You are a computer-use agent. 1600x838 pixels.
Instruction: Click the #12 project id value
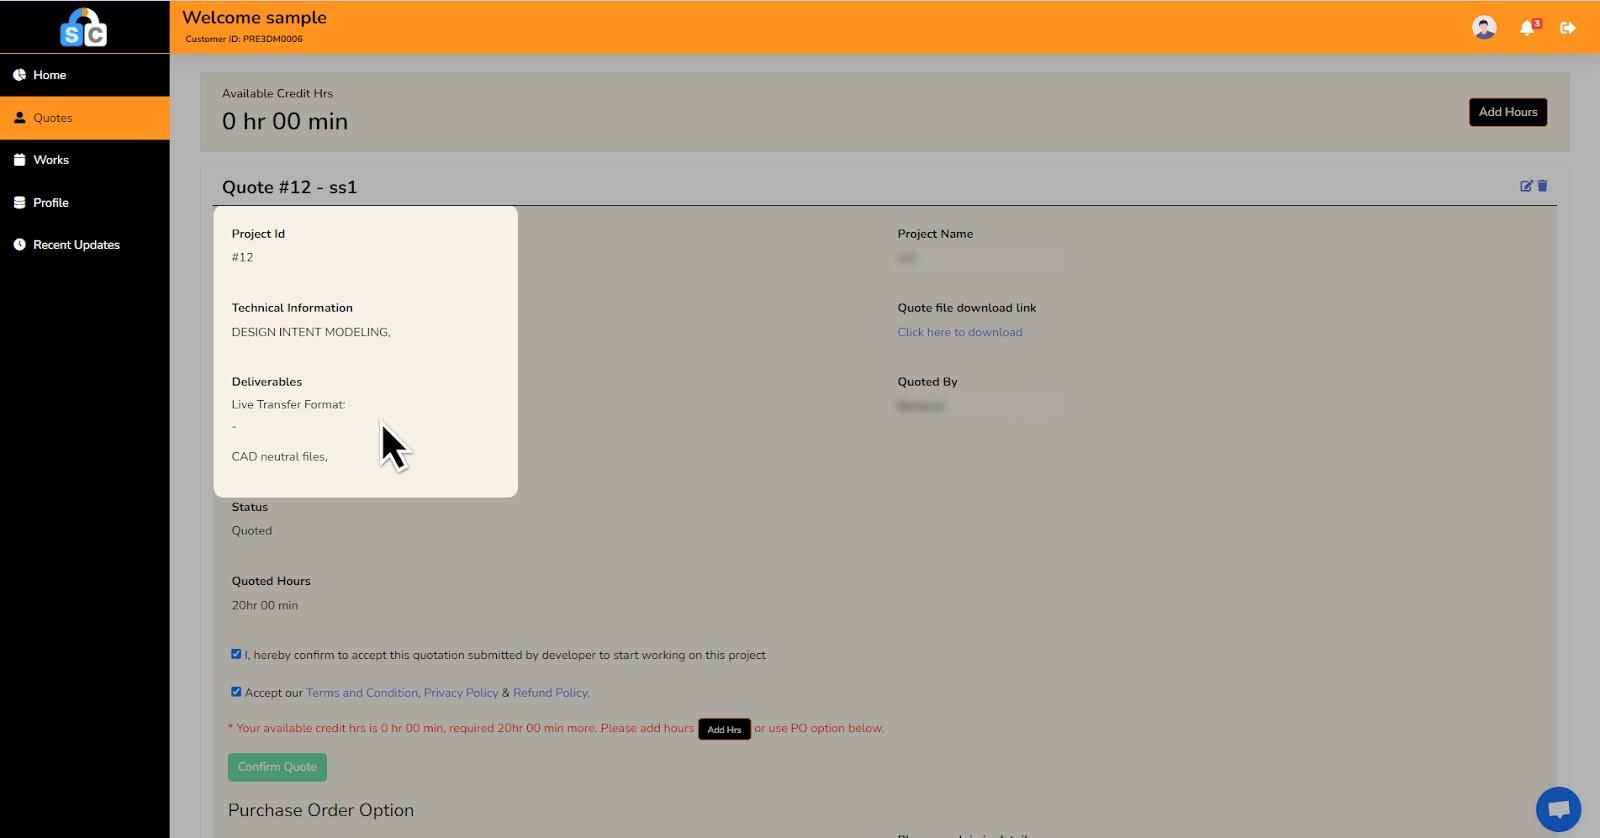point(242,257)
